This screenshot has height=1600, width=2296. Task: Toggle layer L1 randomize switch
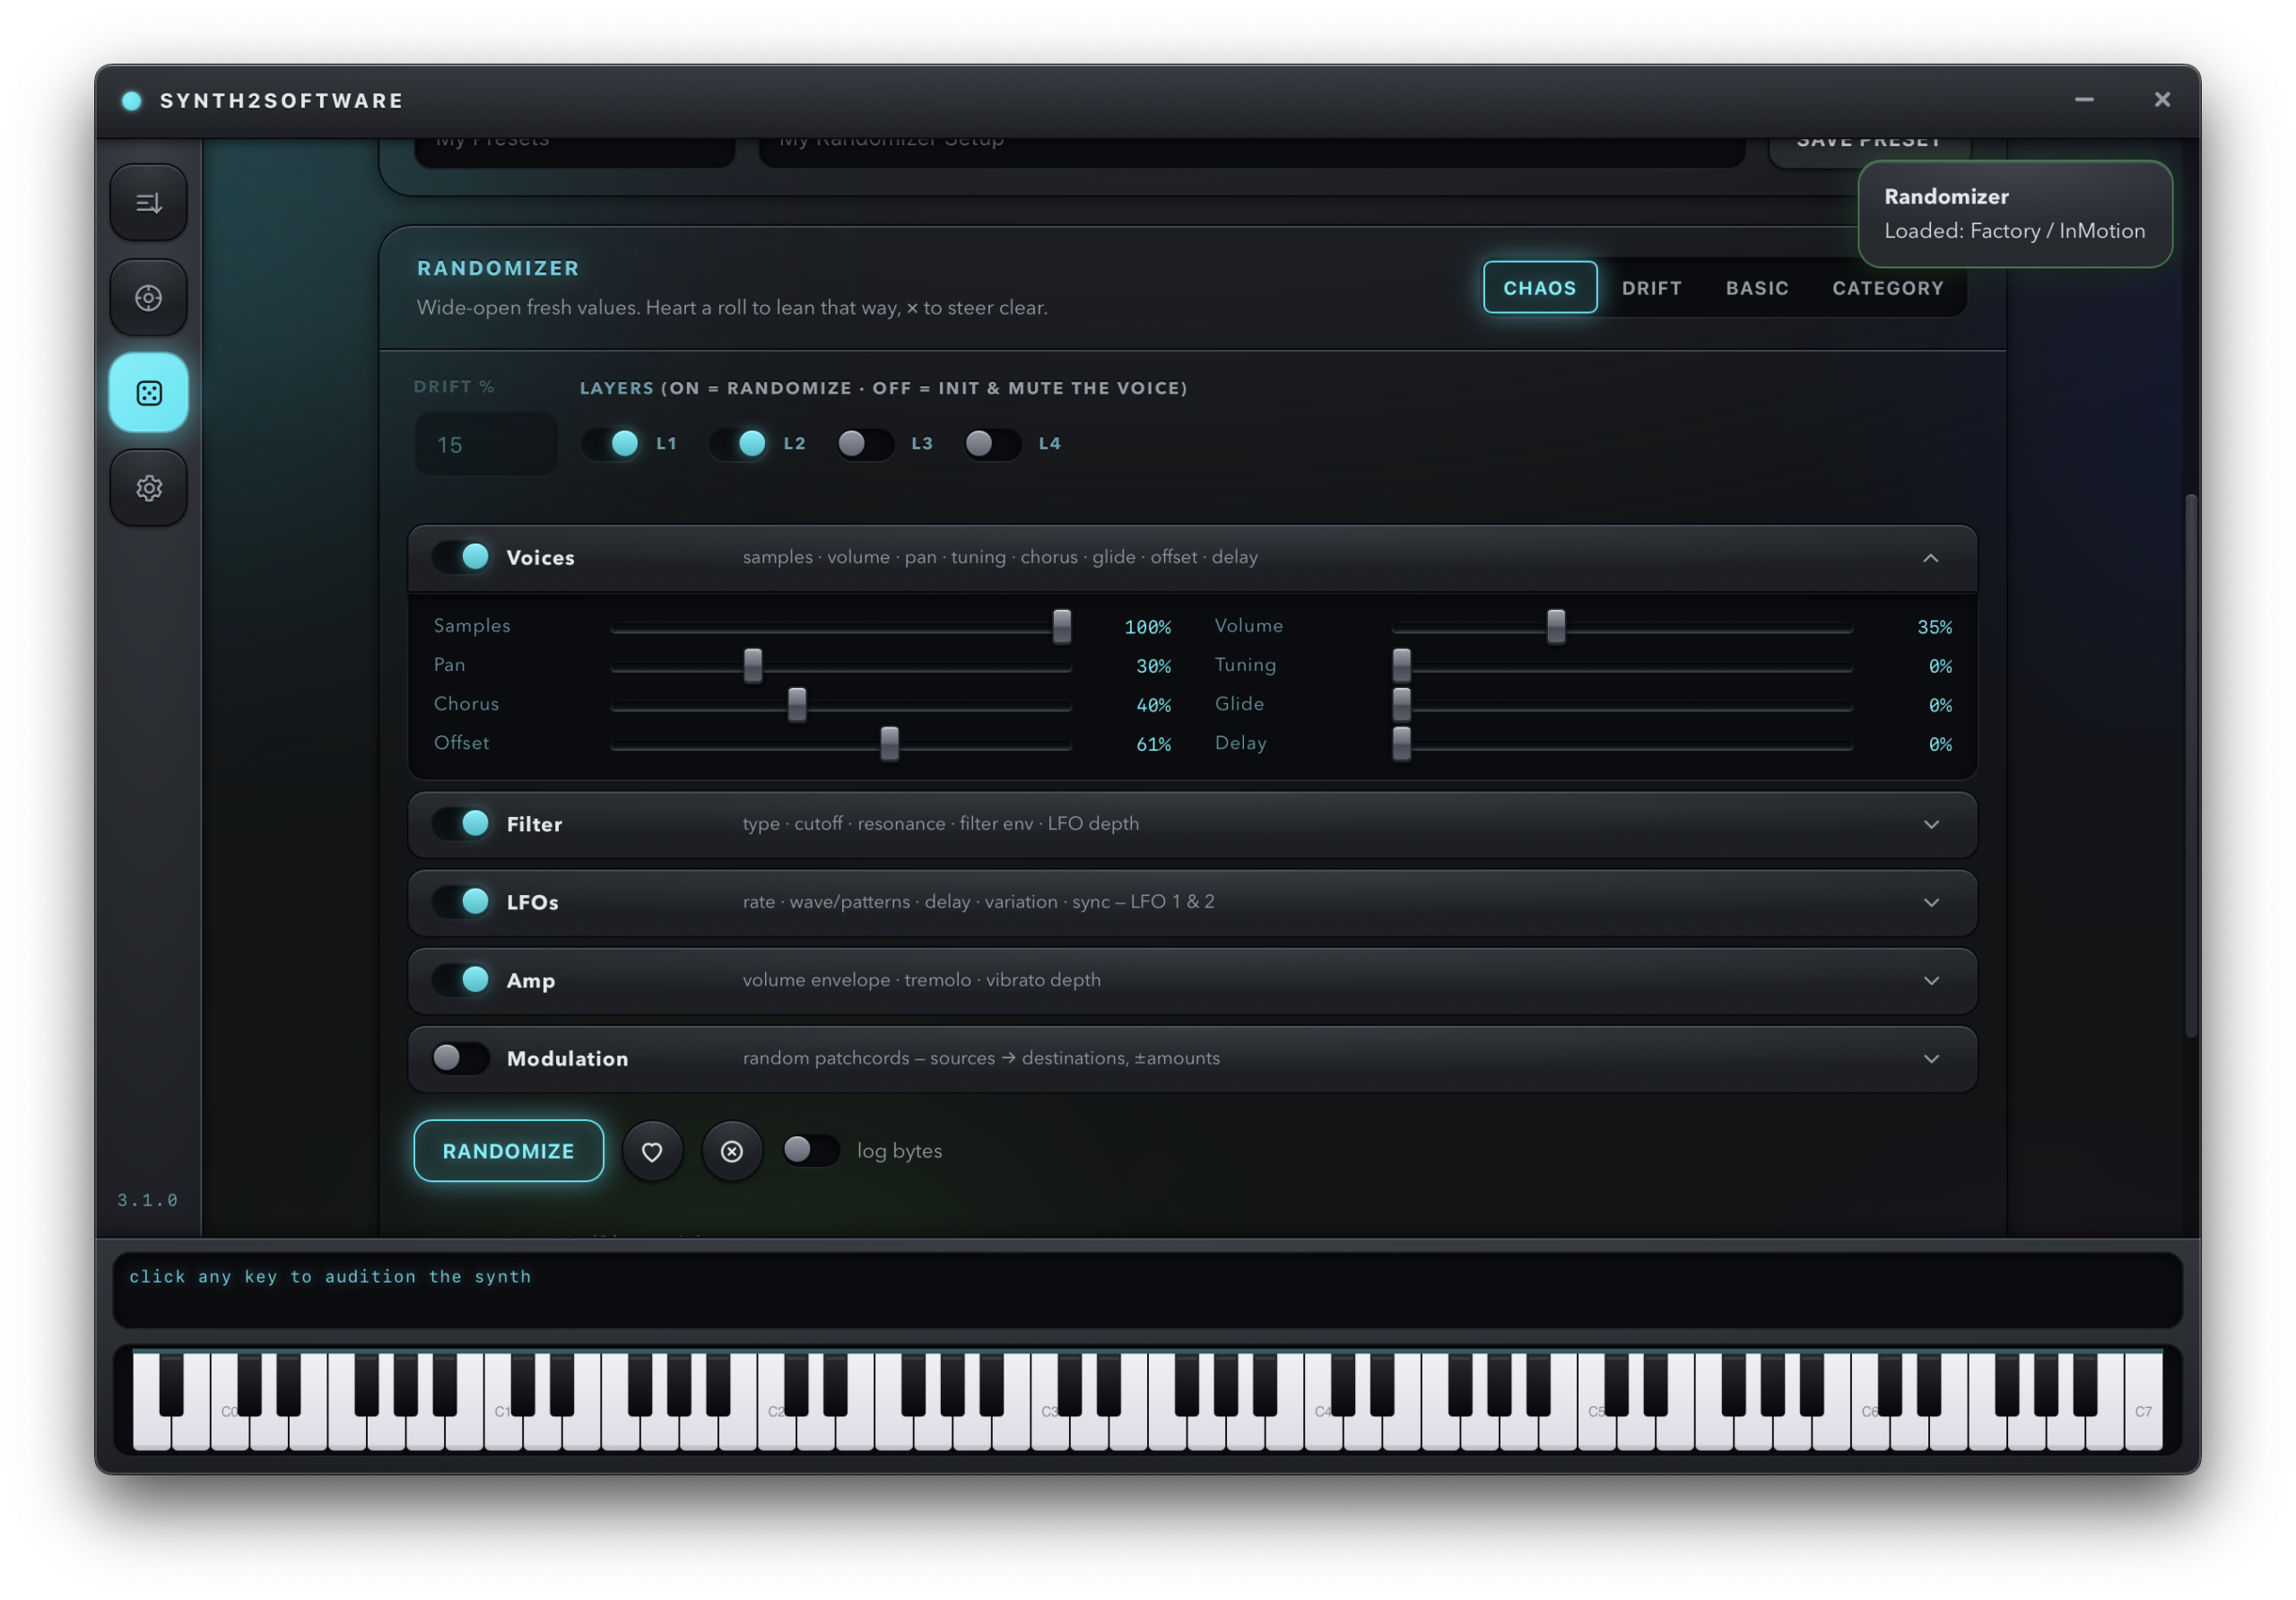click(x=612, y=444)
